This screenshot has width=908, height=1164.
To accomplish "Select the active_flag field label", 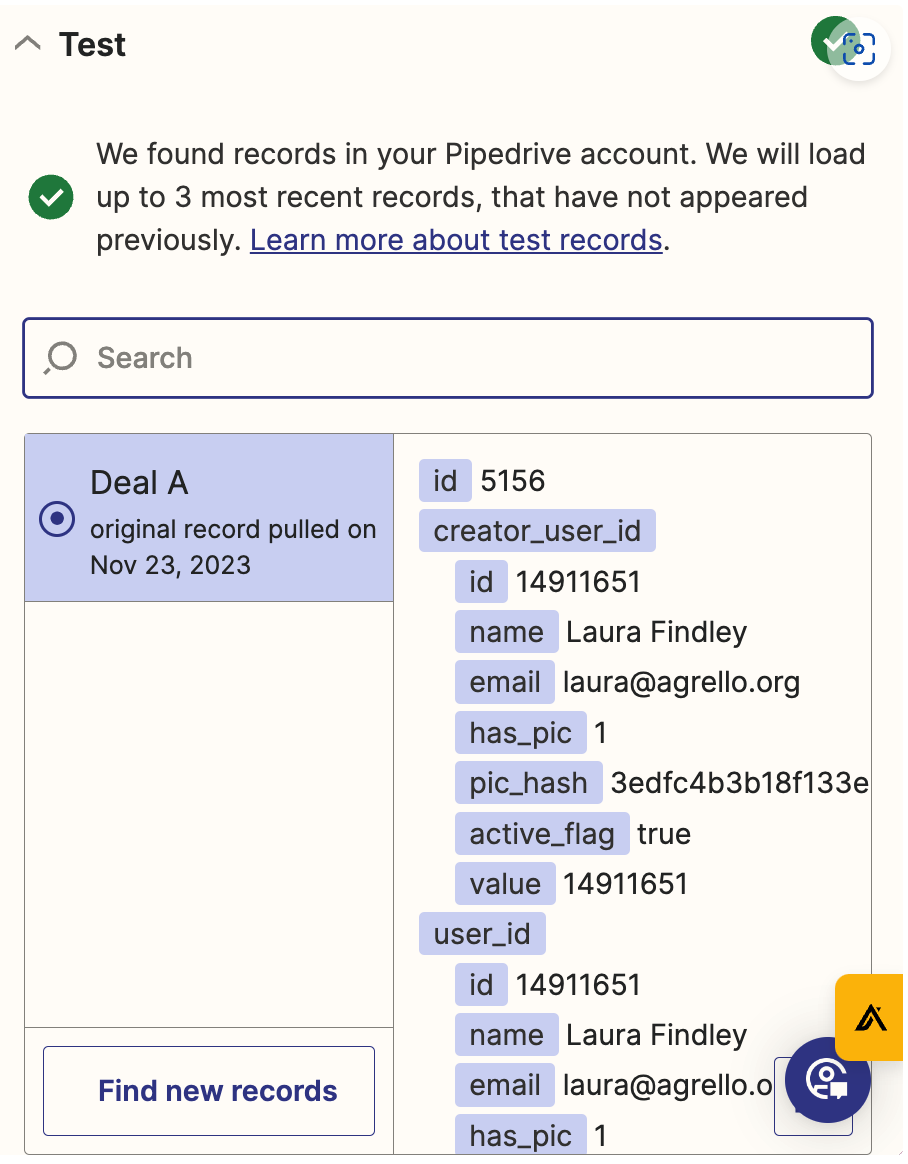I will click(542, 833).
